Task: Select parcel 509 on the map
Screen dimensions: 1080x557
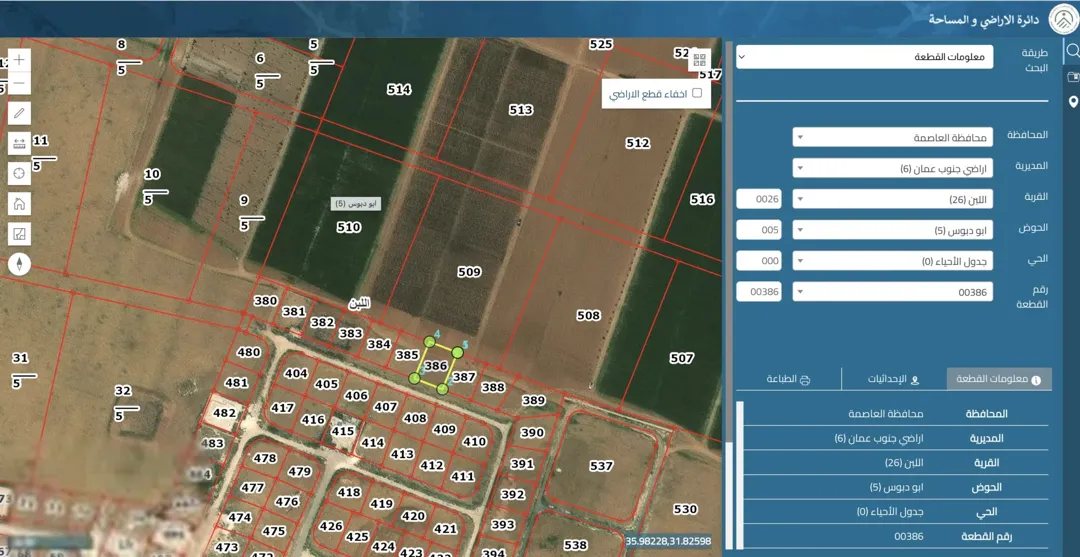Action: (x=469, y=272)
